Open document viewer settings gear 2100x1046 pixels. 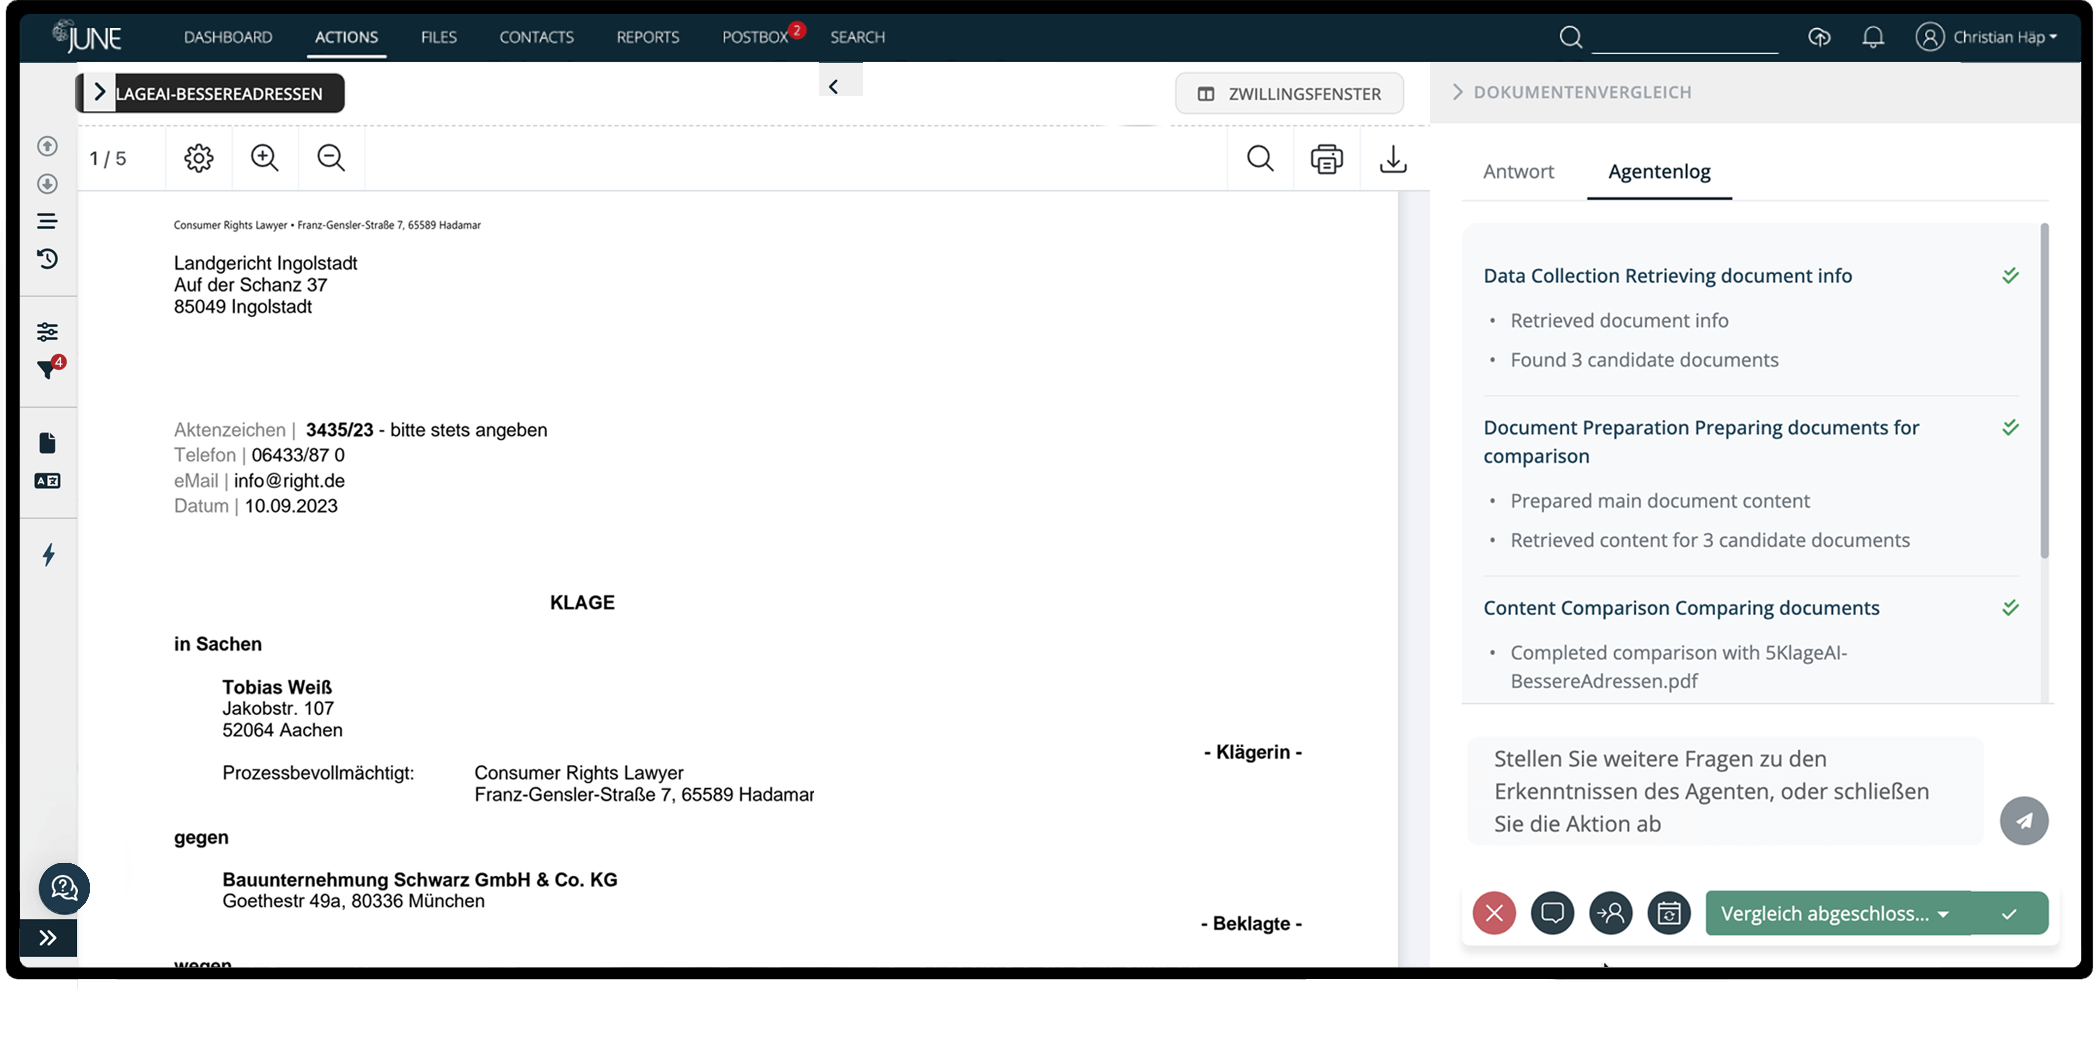[x=199, y=158]
